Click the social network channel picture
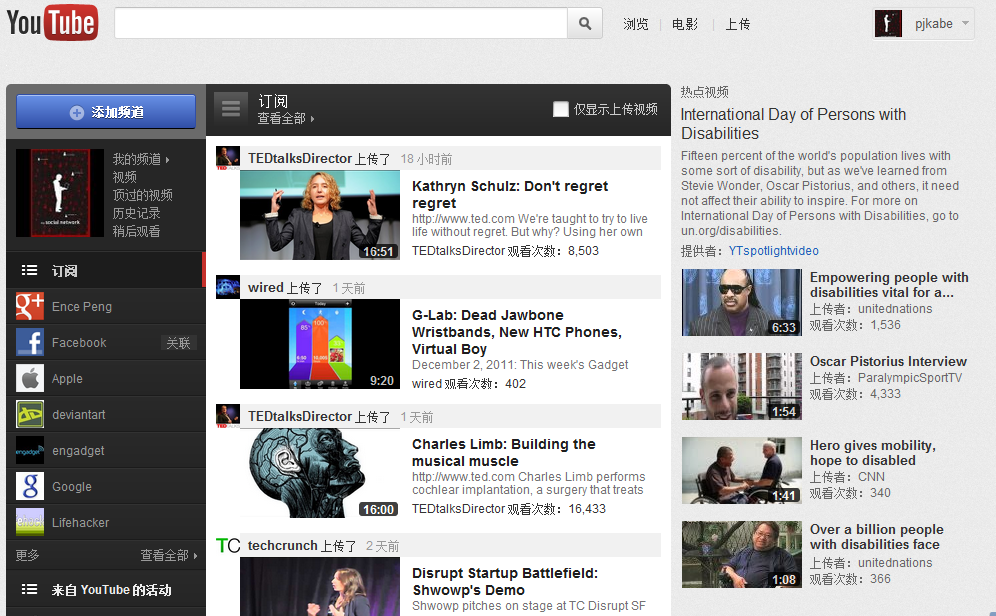996x616 pixels. point(60,193)
